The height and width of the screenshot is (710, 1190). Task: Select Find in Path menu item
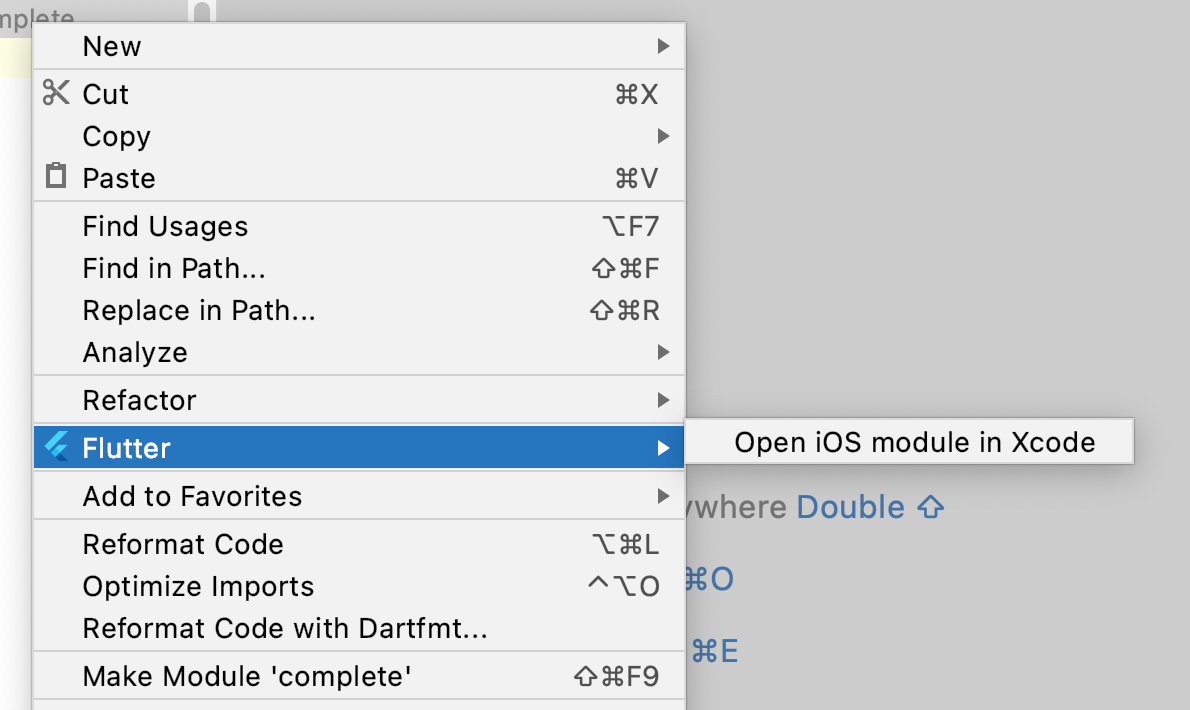359,268
